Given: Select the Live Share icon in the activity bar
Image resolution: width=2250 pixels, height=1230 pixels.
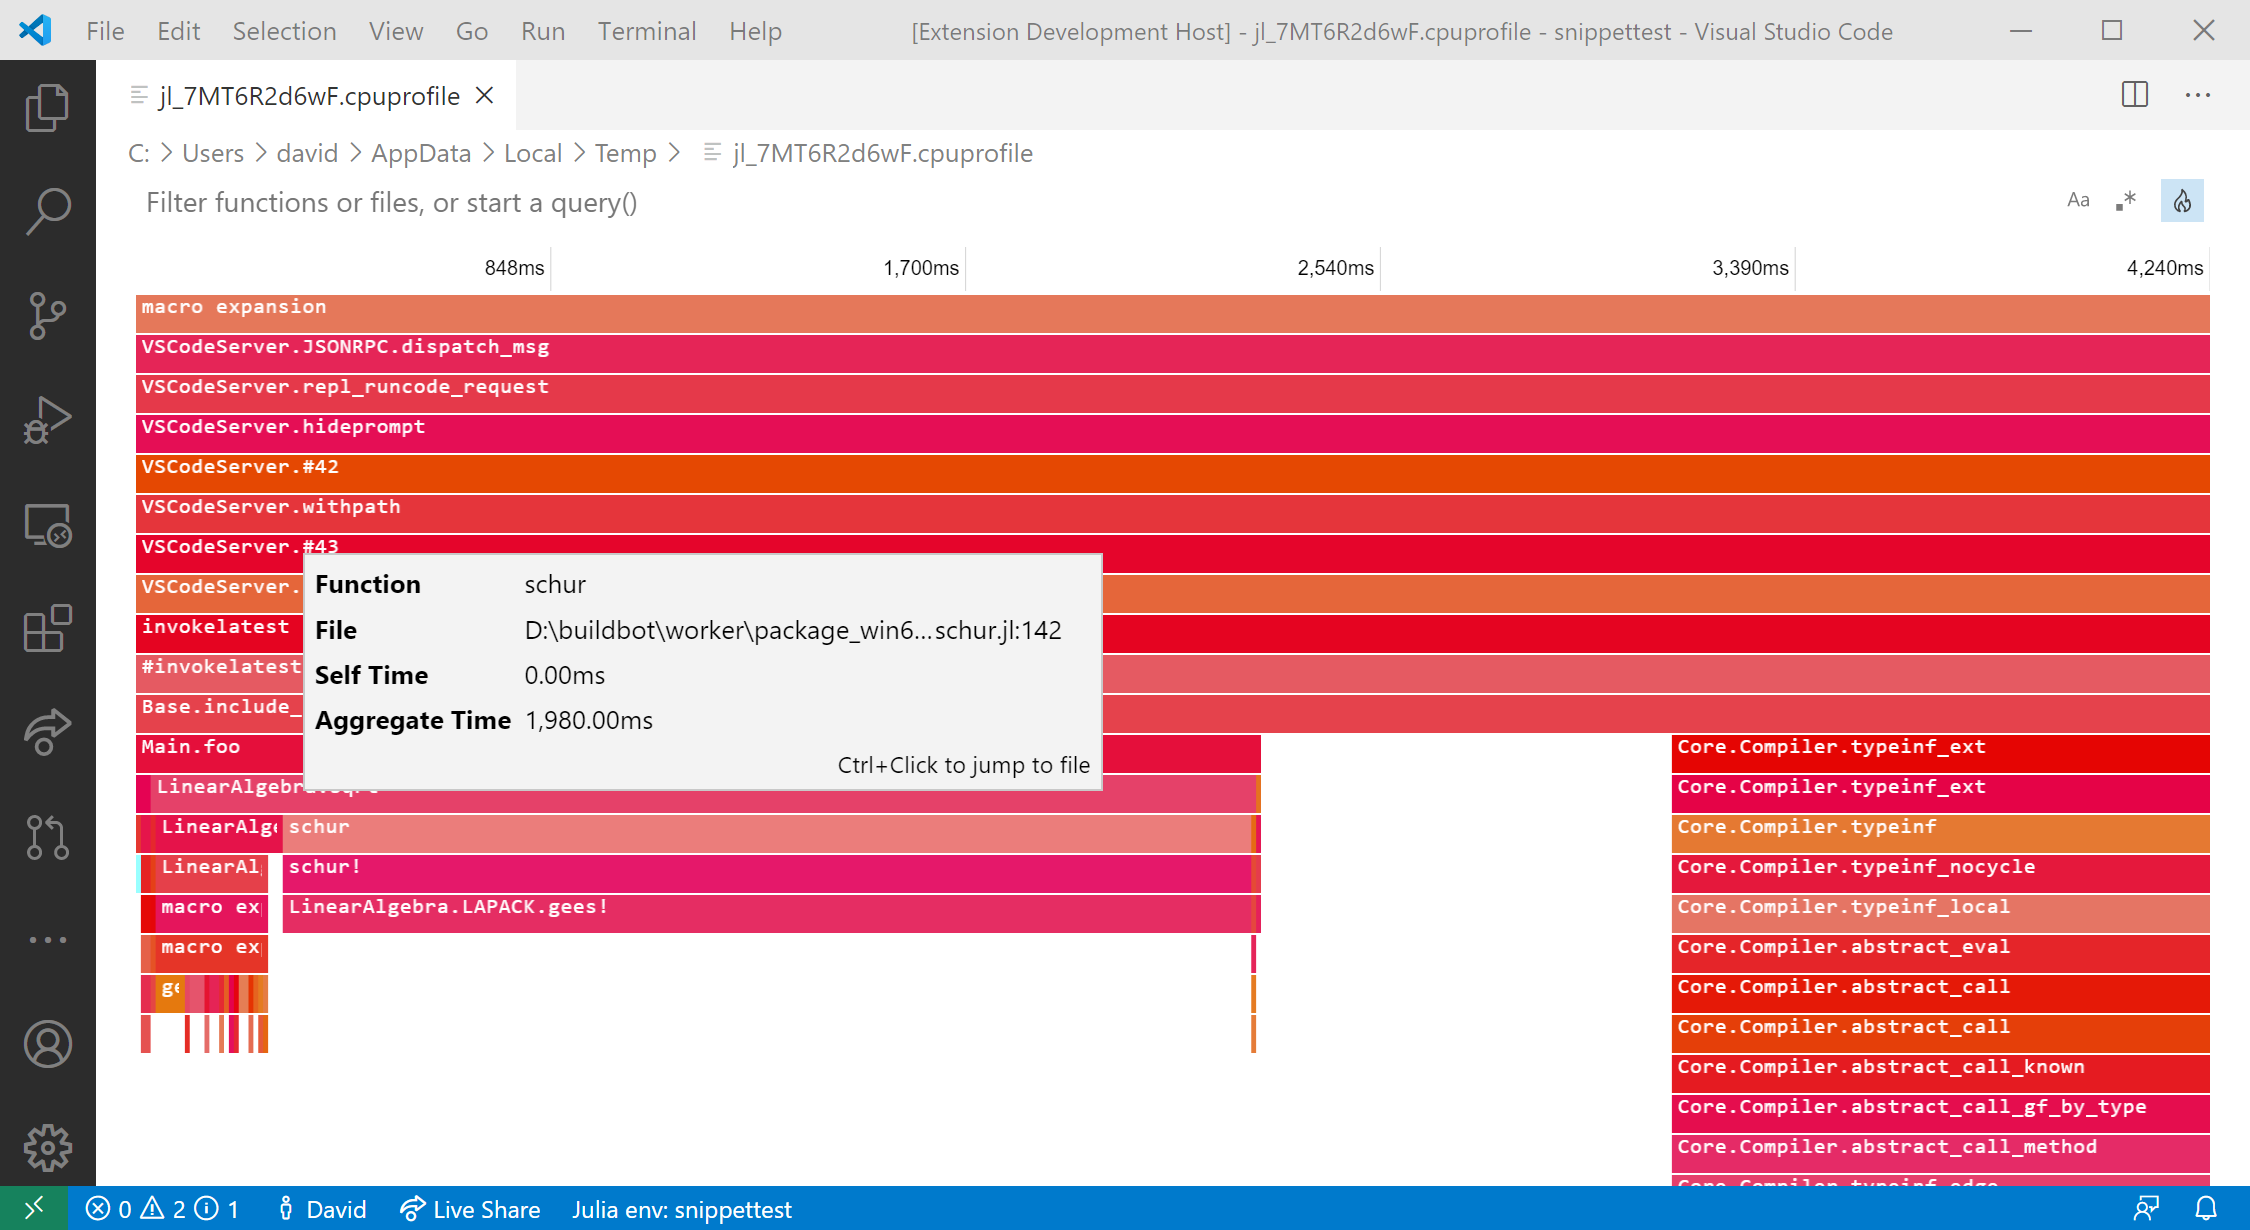Looking at the screenshot, I should 46,733.
